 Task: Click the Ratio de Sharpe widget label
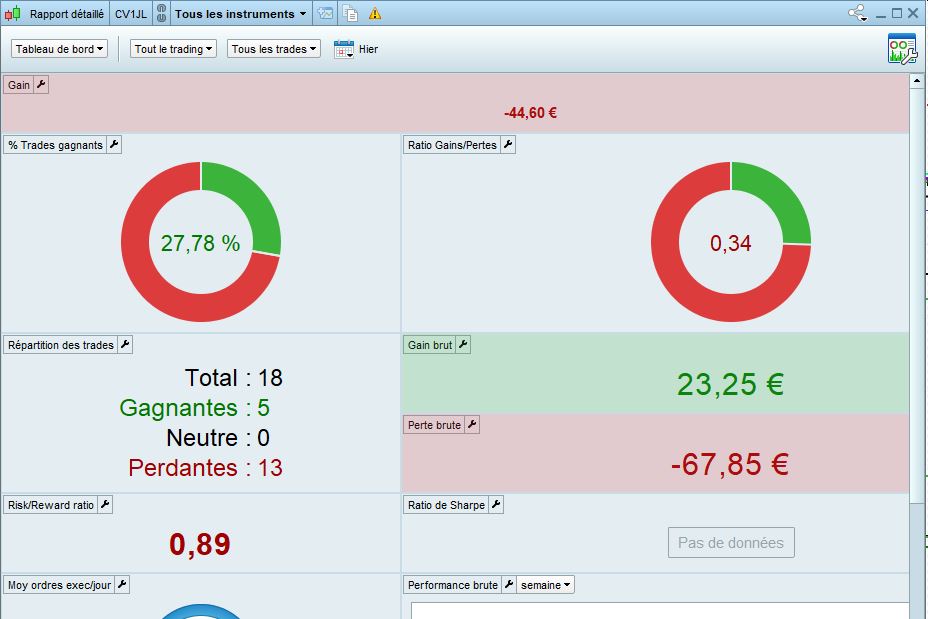pos(446,505)
